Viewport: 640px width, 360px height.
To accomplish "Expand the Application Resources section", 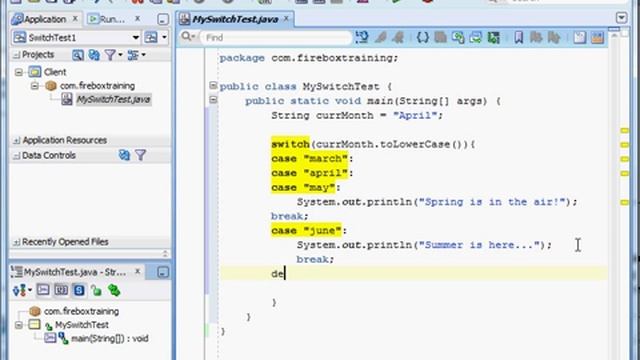I will pos(16,140).
